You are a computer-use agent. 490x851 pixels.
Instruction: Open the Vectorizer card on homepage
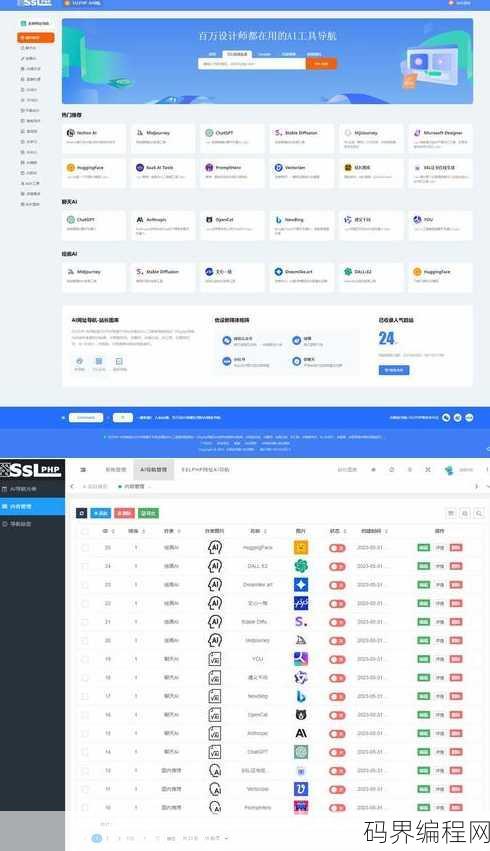click(301, 173)
